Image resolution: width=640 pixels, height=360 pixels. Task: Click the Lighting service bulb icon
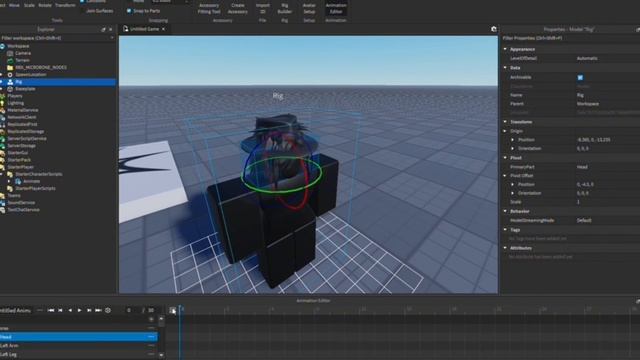tap(3, 103)
